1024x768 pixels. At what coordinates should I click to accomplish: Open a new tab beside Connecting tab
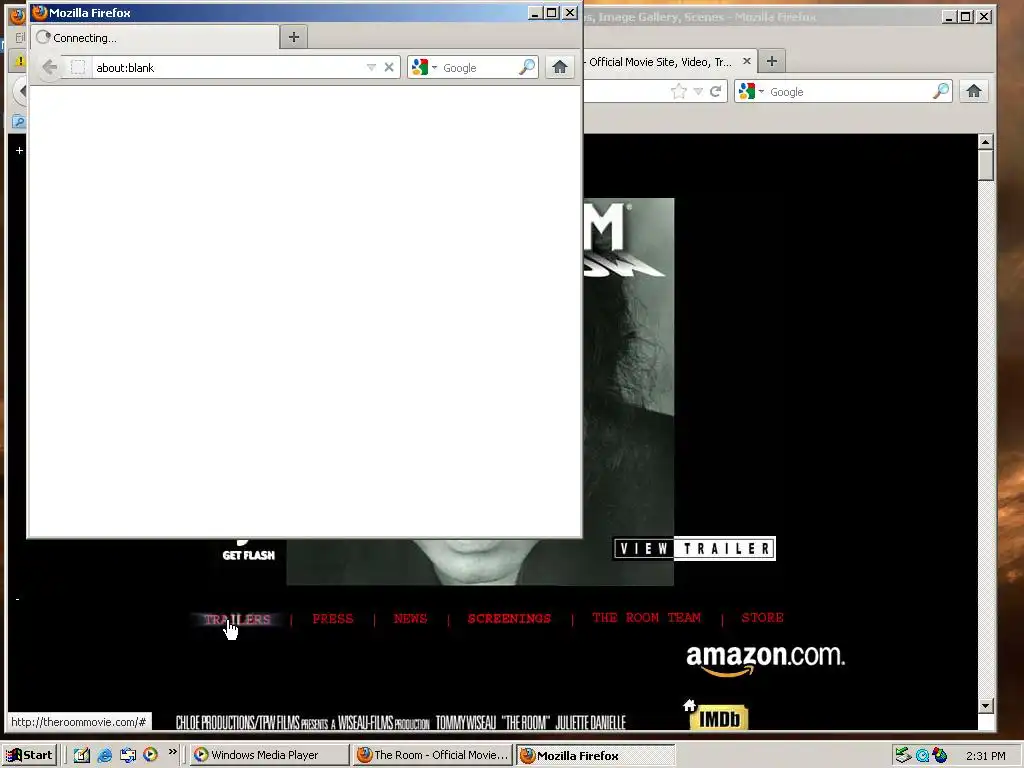click(294, 37)
